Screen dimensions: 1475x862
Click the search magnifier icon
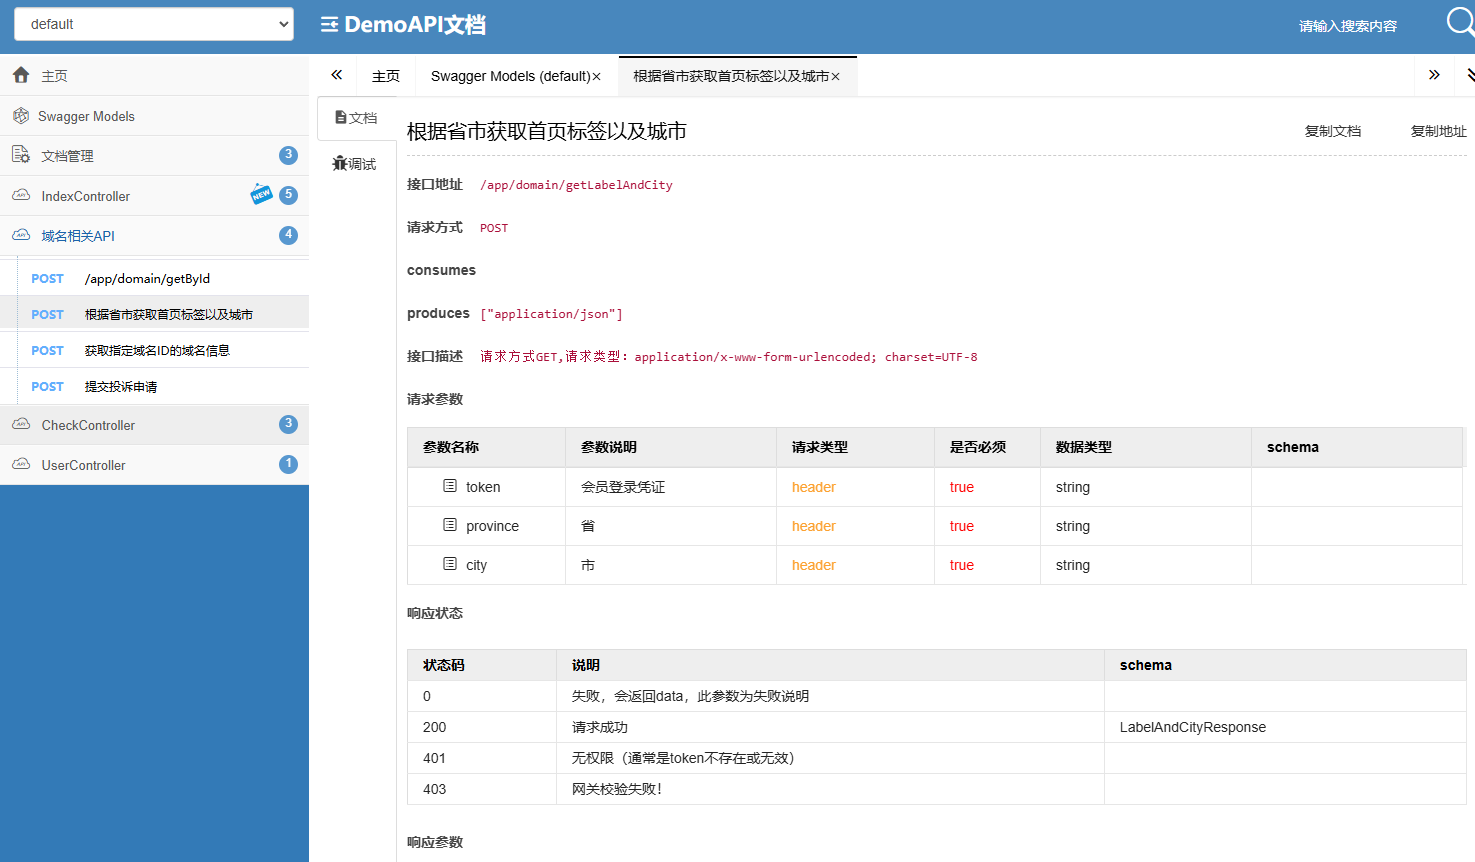point(1459,21)
